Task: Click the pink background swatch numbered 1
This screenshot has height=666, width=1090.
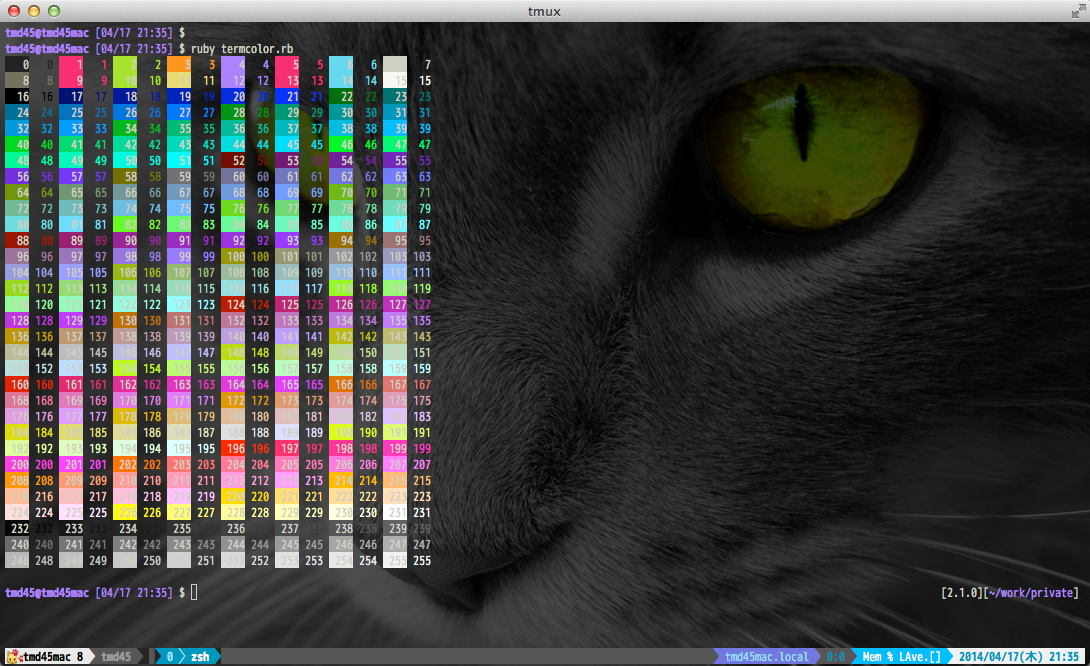Action: (70, 65)
